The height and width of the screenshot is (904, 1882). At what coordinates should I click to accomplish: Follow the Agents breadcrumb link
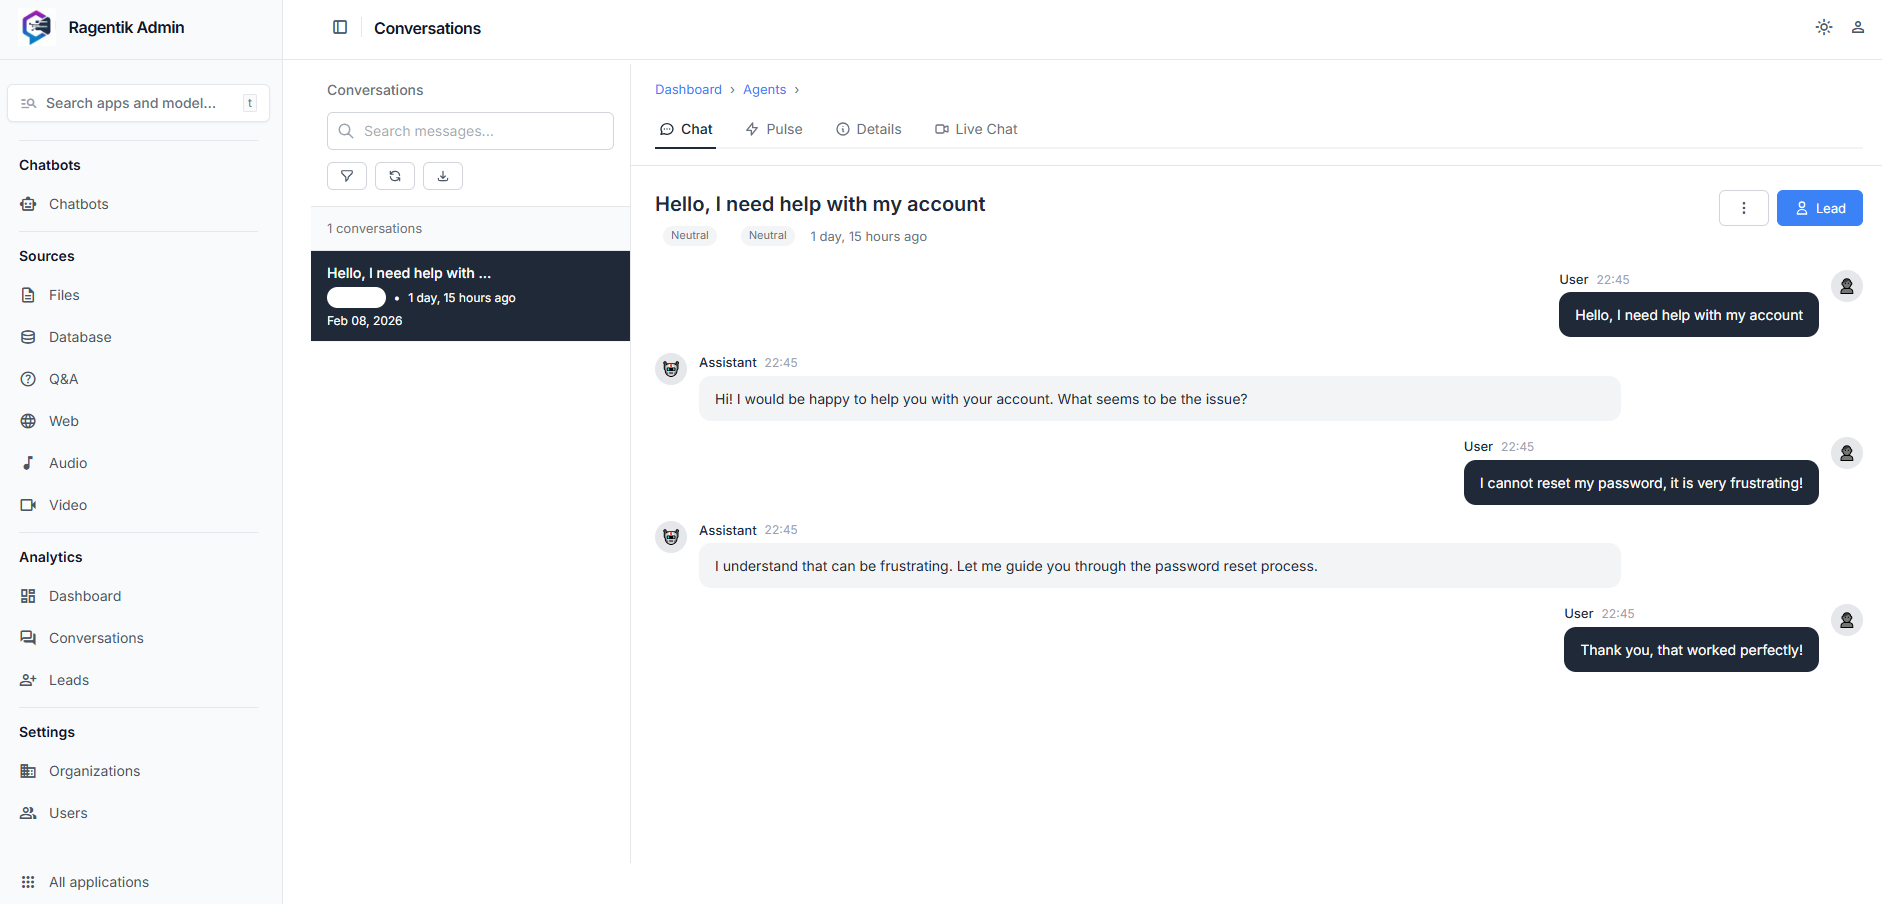coord(764,90)
